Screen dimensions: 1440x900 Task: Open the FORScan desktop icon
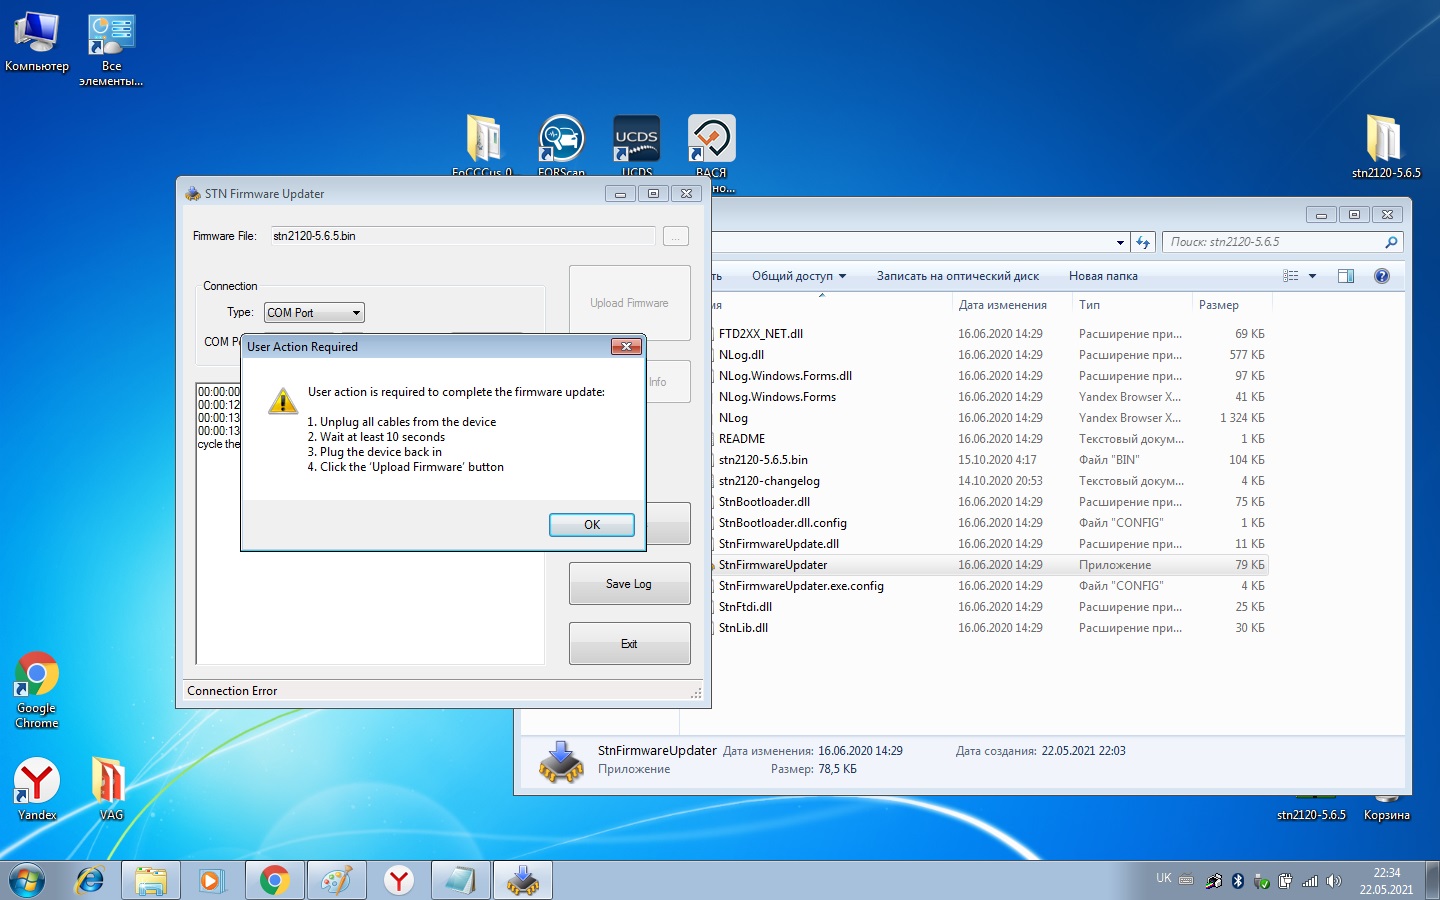point(561,140)
